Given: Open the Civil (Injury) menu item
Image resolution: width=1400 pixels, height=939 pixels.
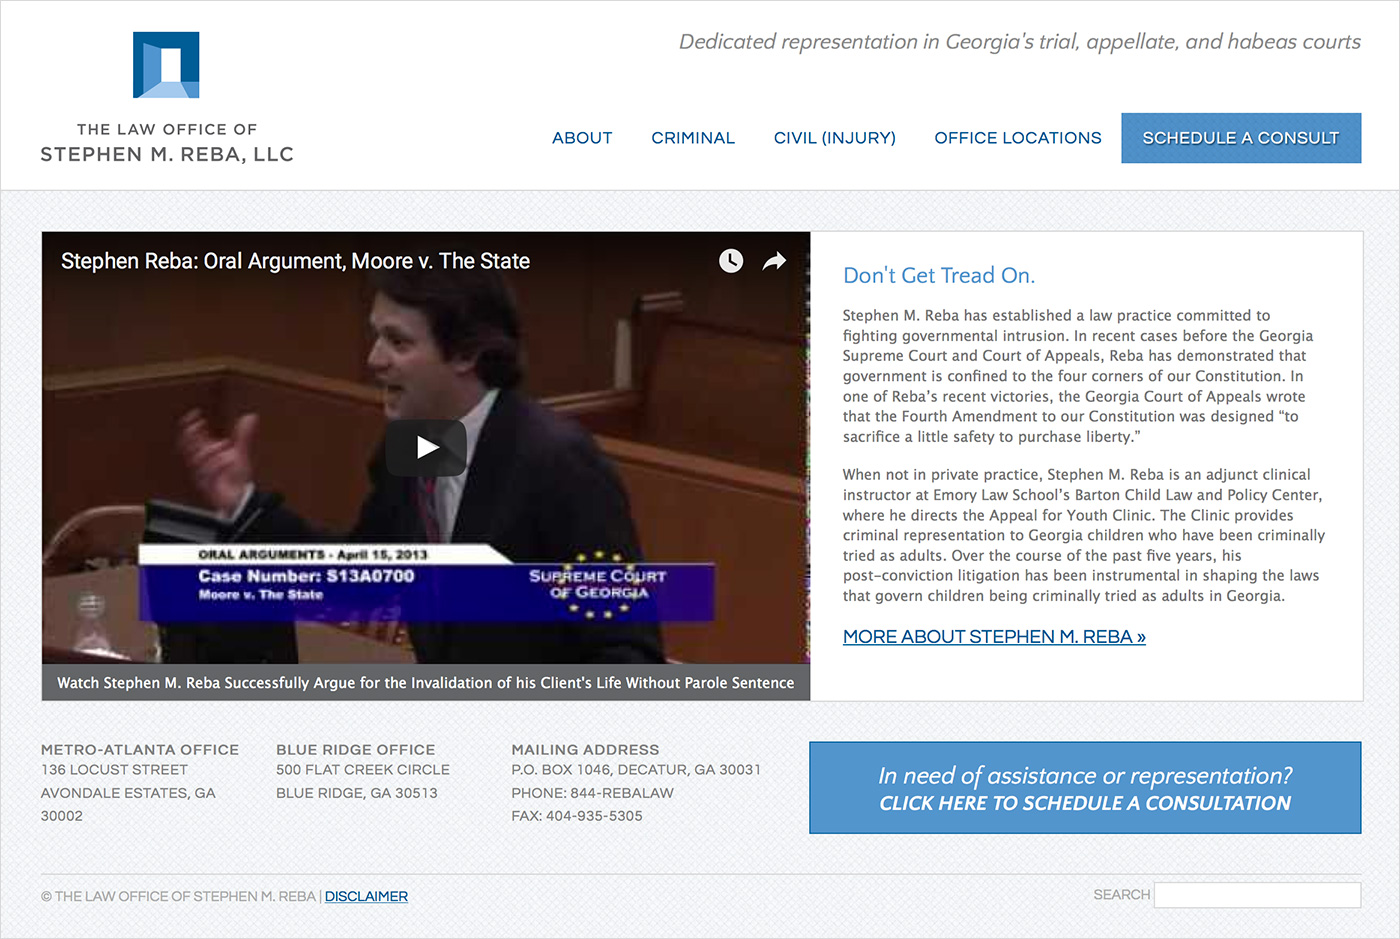Looking at the screenshot, I should 835,138.
